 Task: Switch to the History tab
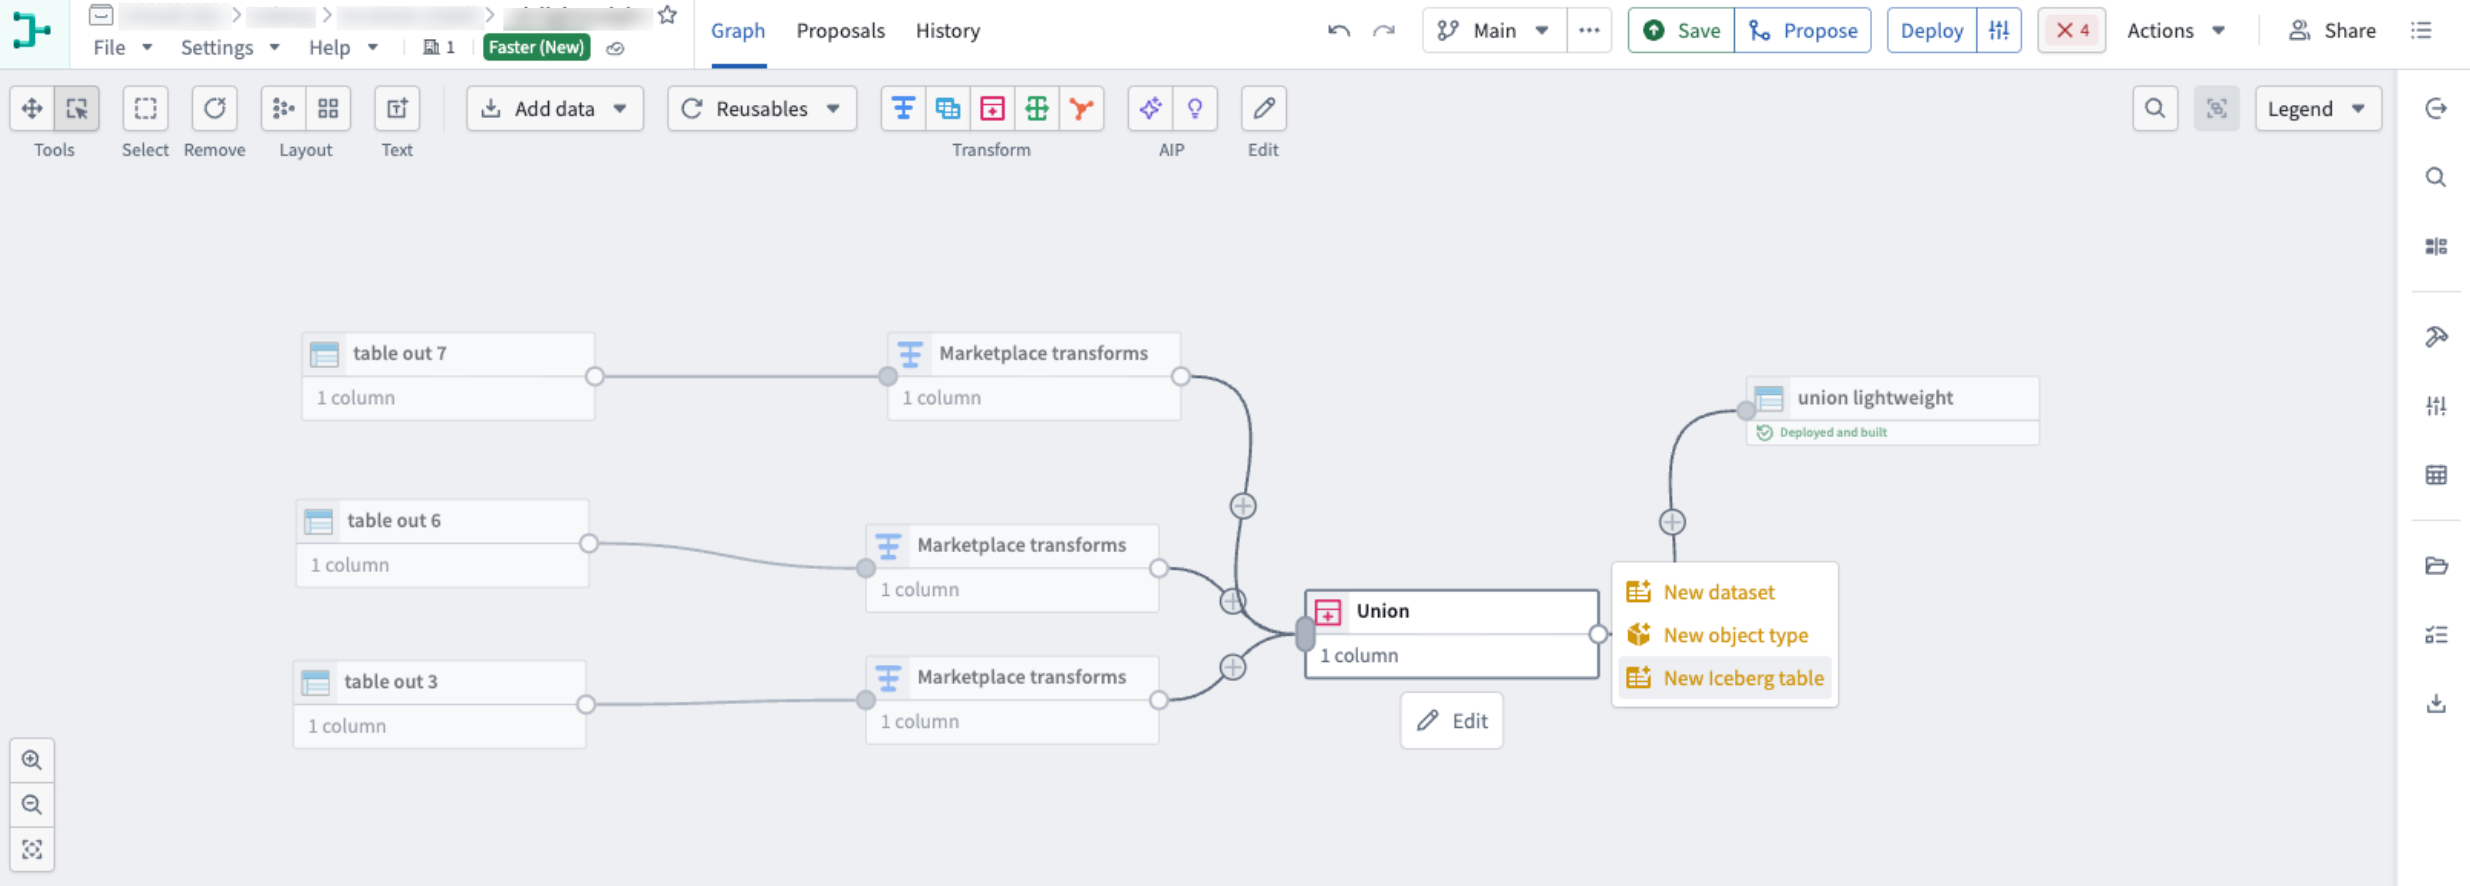point(948,31)
